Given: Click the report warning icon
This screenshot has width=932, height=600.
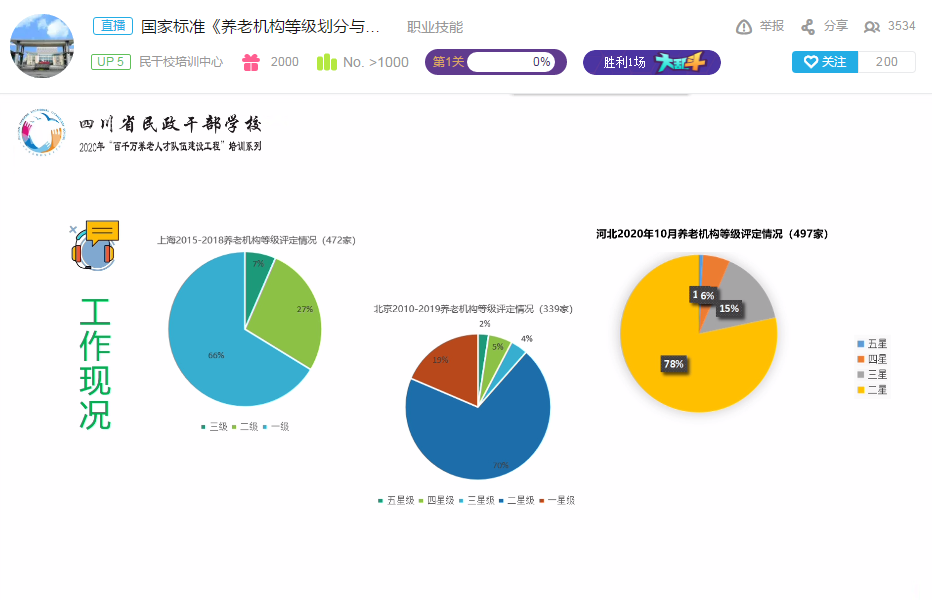Looking at the screenshot, I should pos(744,27).
